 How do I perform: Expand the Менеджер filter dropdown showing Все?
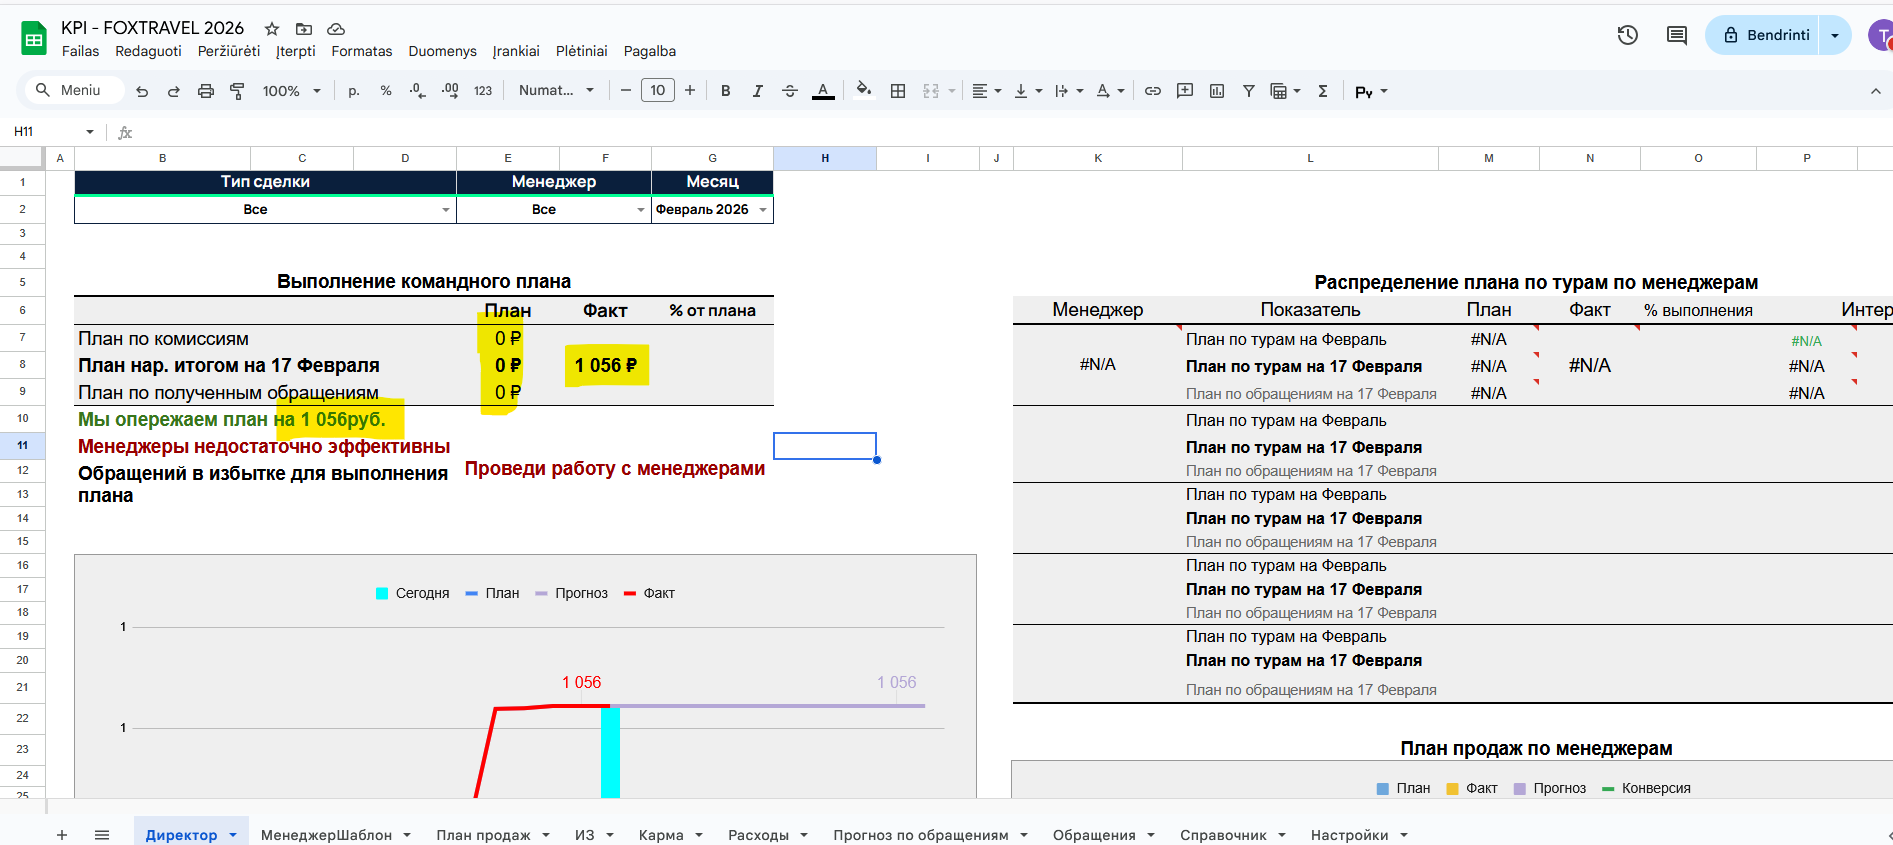(x=640, y=210)
